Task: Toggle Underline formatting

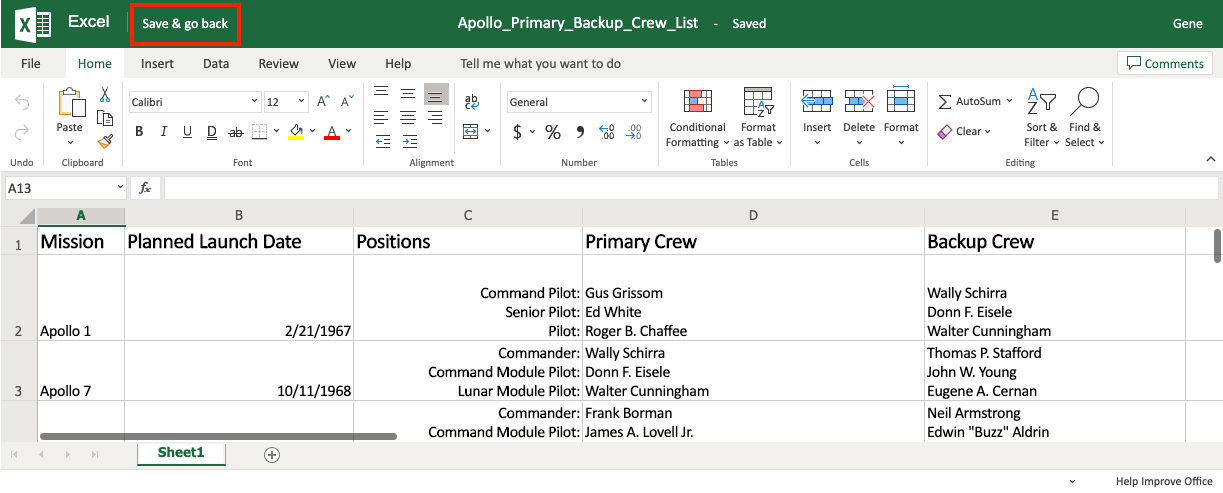Action: point(188,132)
